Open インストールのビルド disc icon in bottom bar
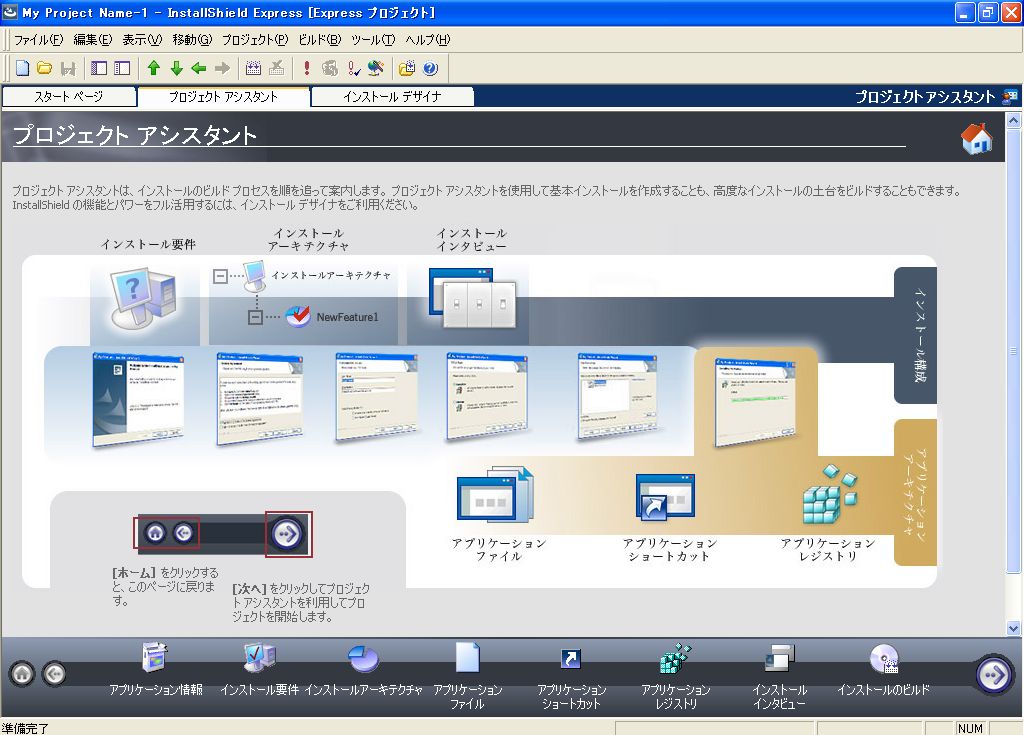Viewport: 1024px width, 735px height. 883,669
